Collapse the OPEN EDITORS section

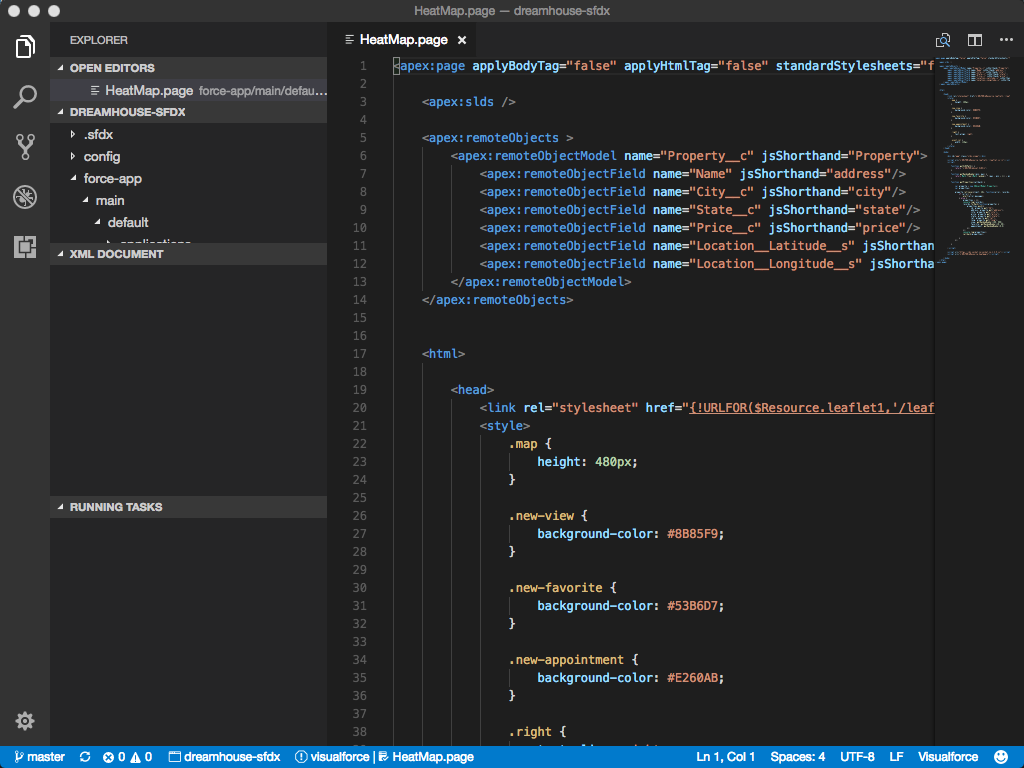[x=112, y=68]
